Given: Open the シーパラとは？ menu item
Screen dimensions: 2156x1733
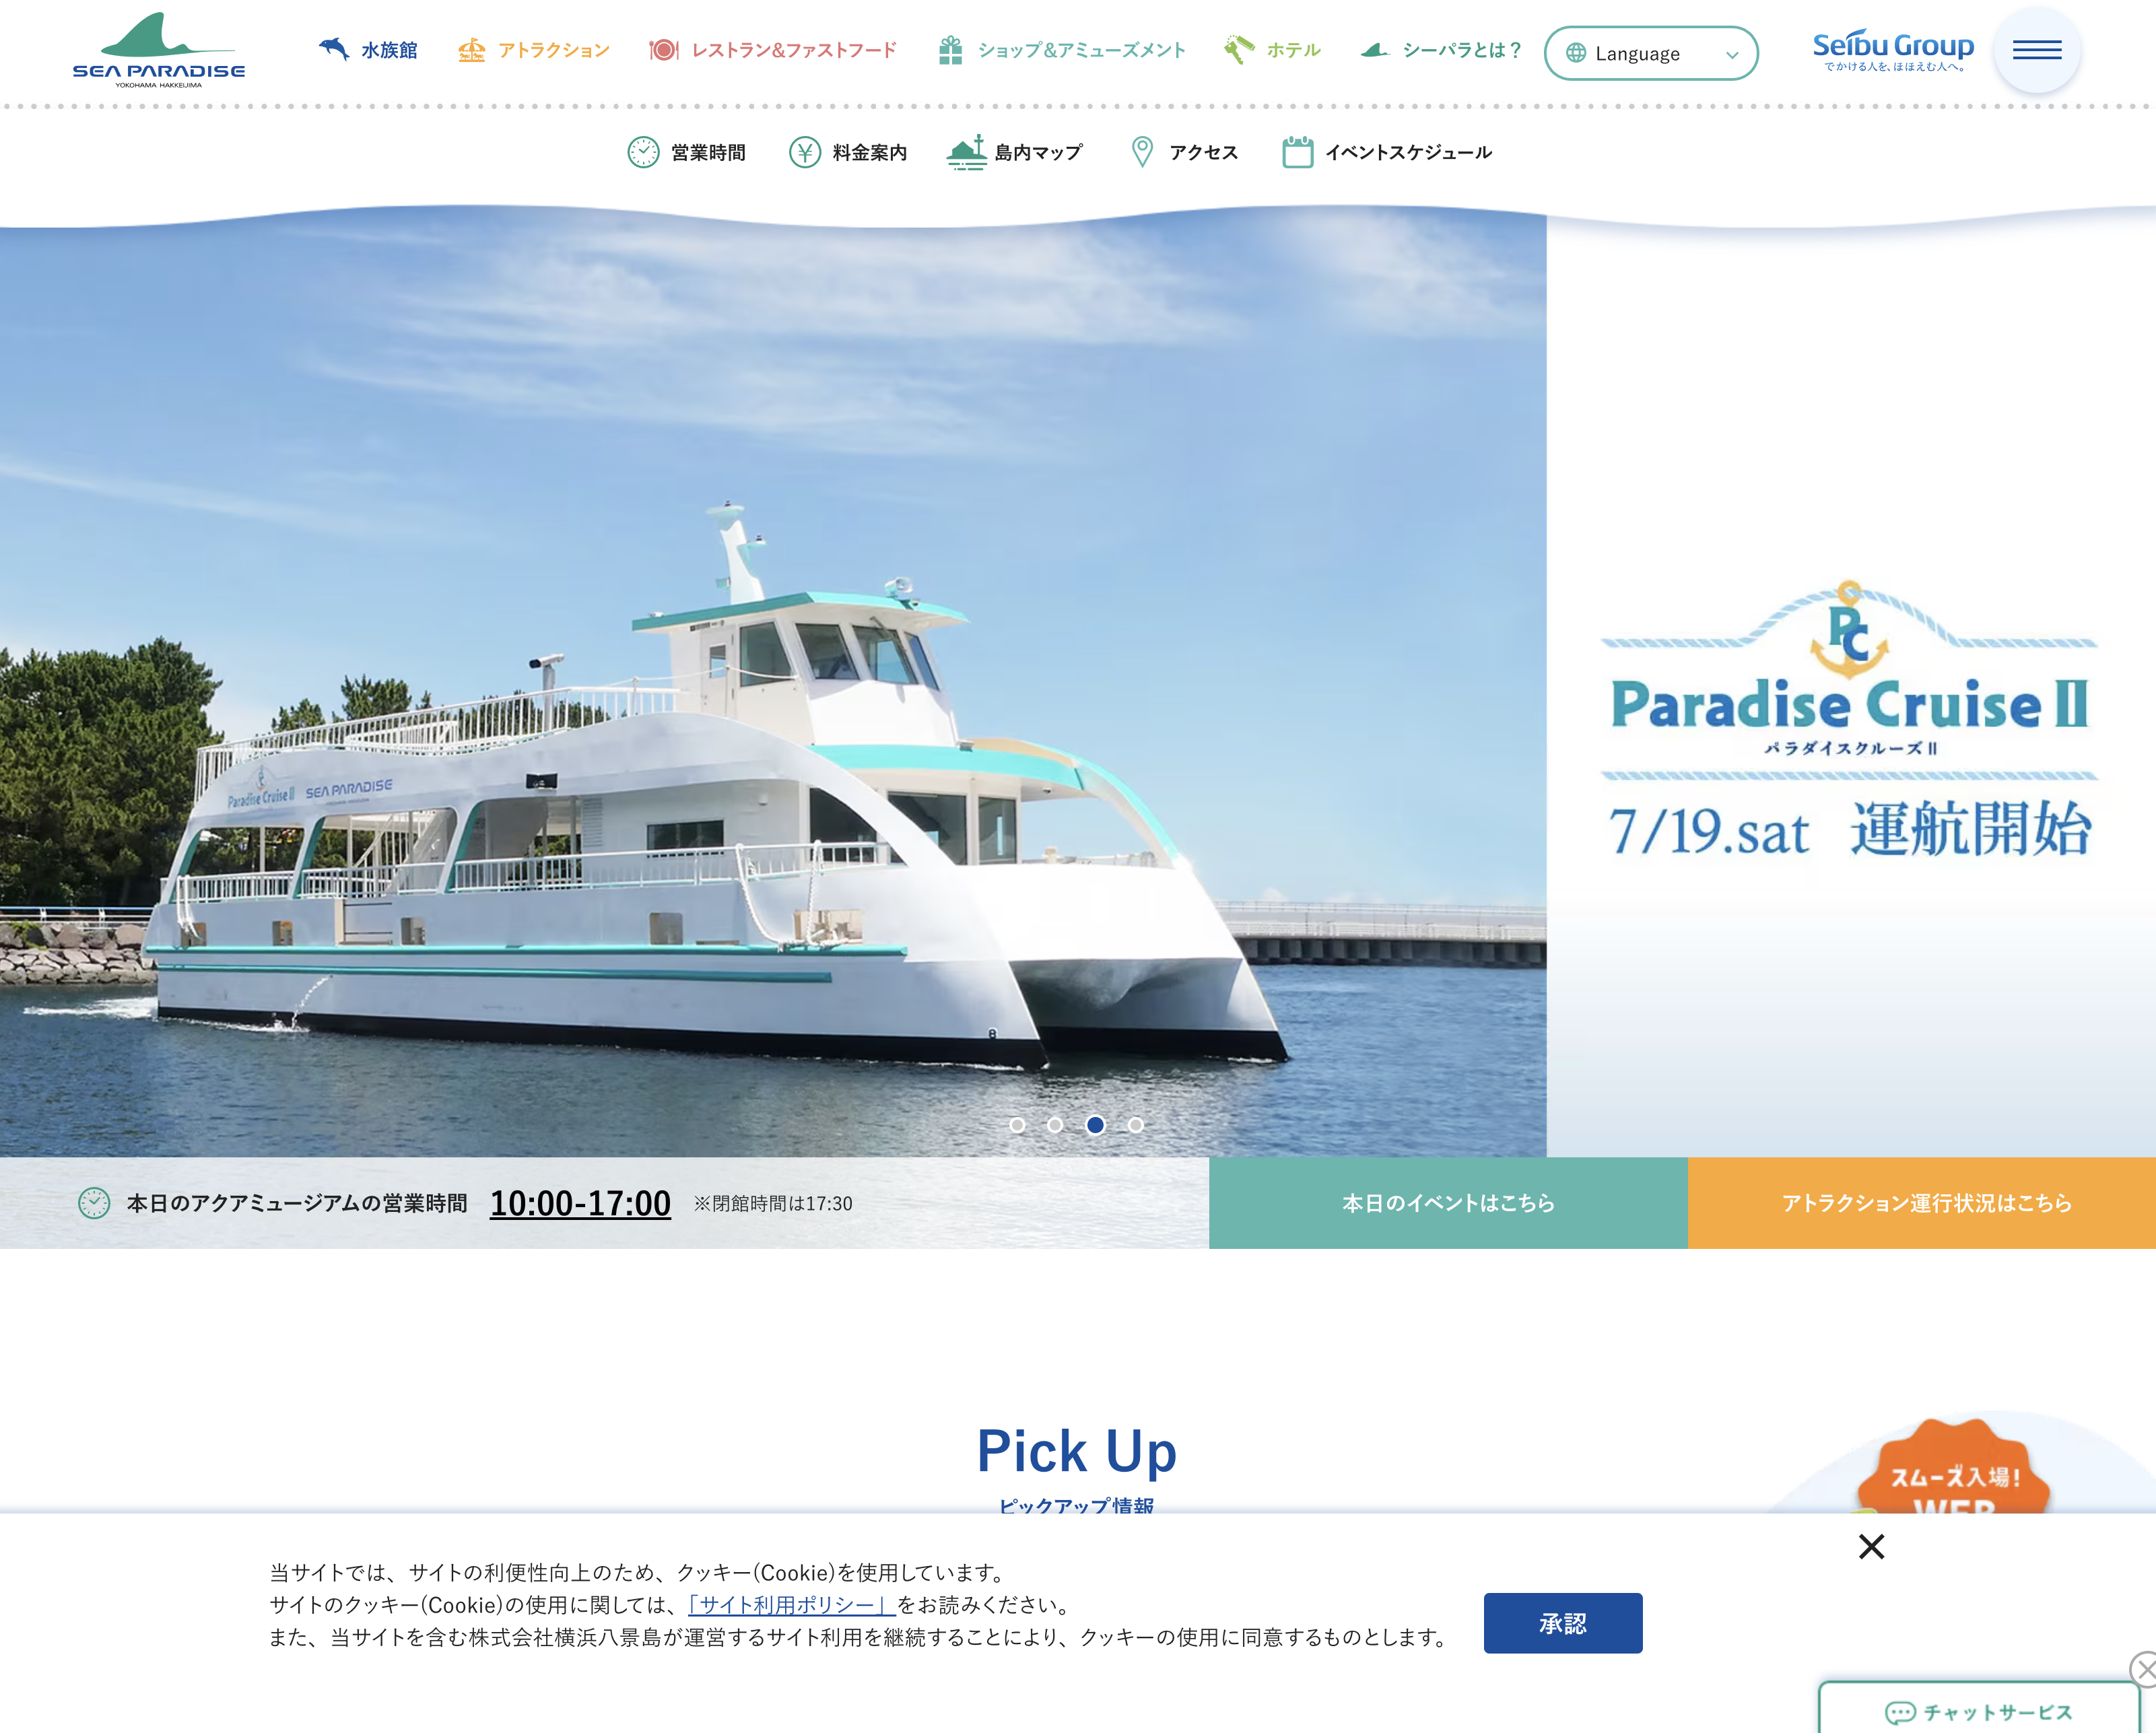Looking at the screenshot, I should tap(1441, 49).
